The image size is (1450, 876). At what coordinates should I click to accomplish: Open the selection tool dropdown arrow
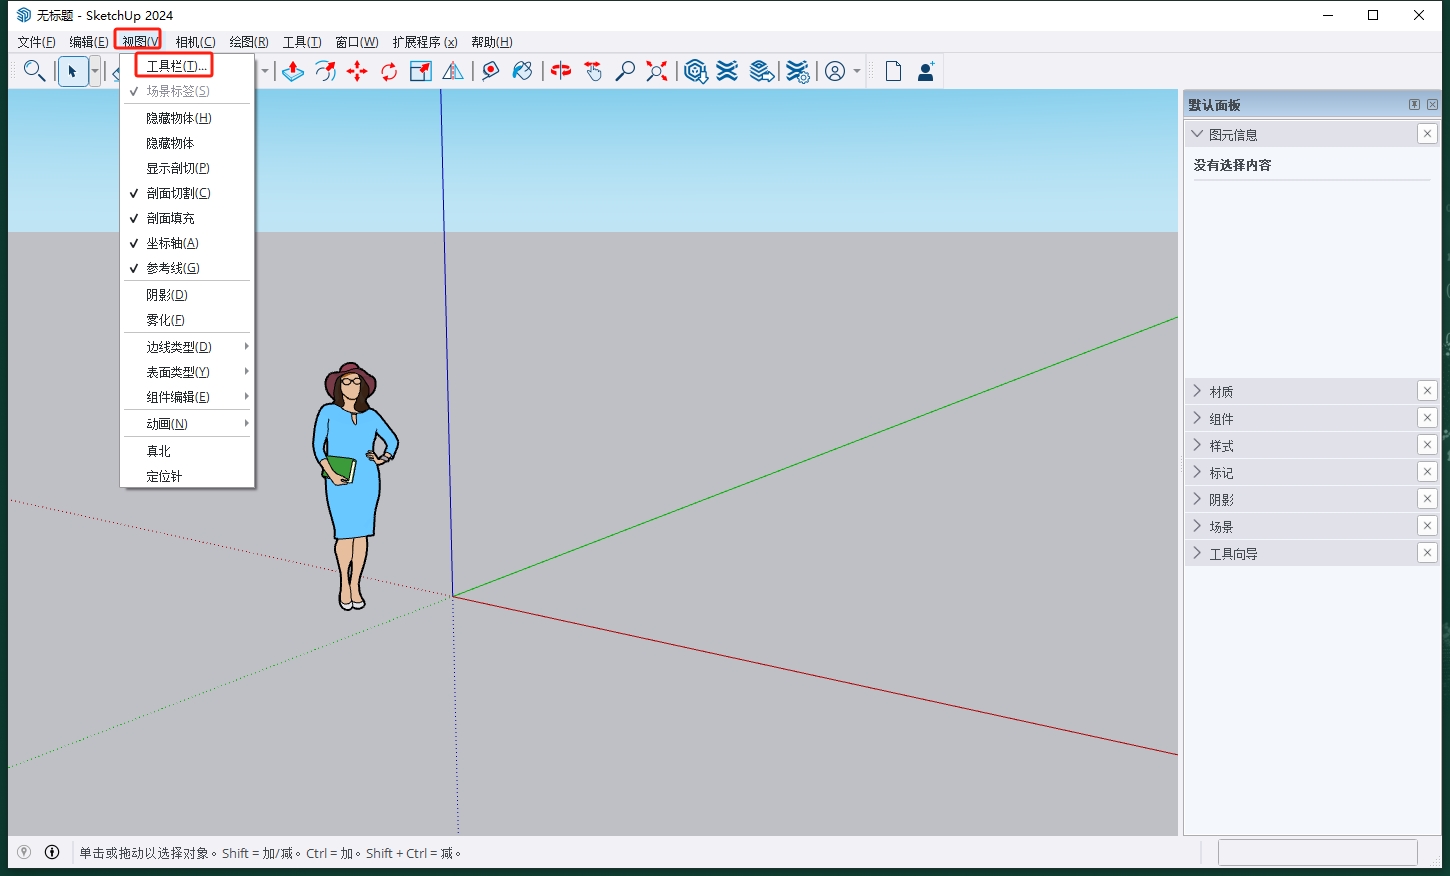tap(92, 71)
